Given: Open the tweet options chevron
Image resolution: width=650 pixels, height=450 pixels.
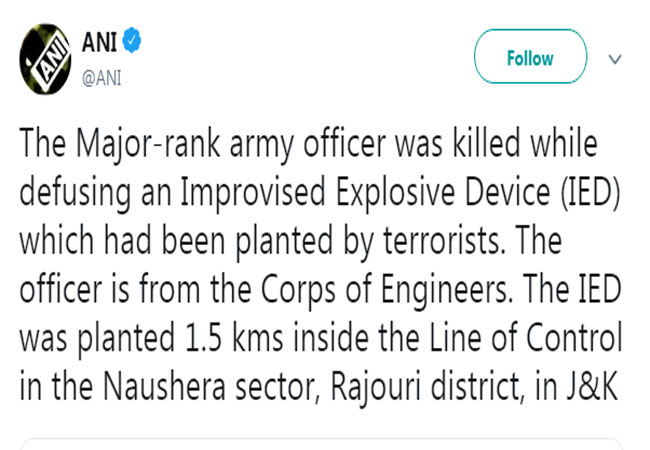Looking at the screenshot, I should (x=615, y=58).
